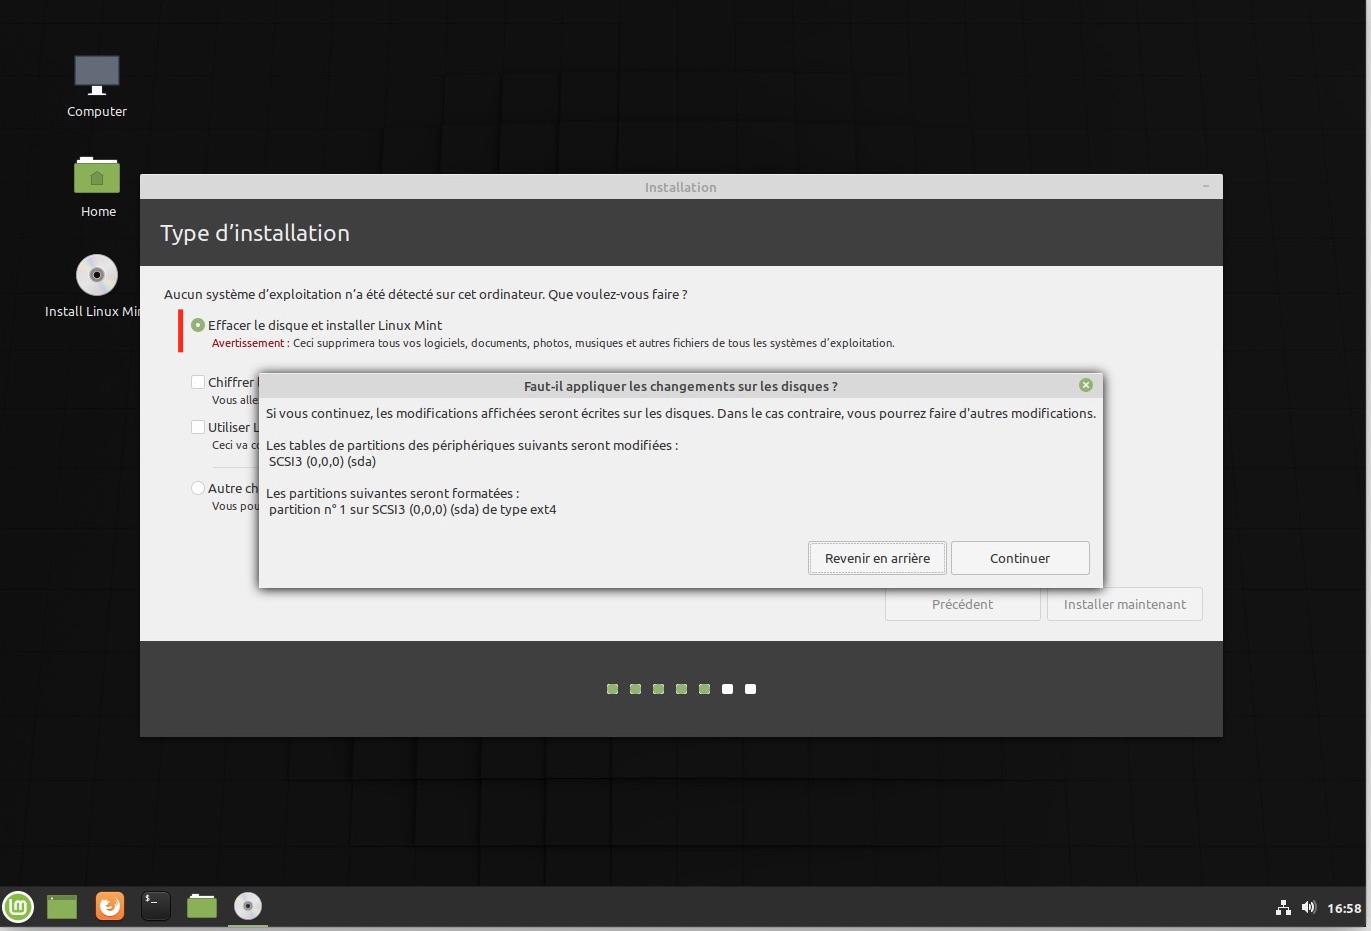This screenshot has width=1371, height=931.
Task: Open the Terminal from the taskbar
Action: pos(155,906)
